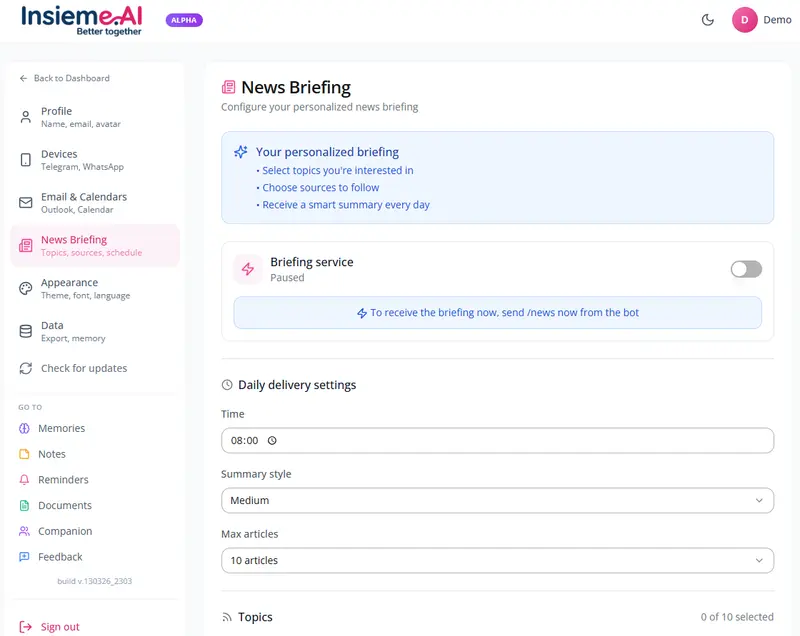Open the Documents page

[64, 506]
